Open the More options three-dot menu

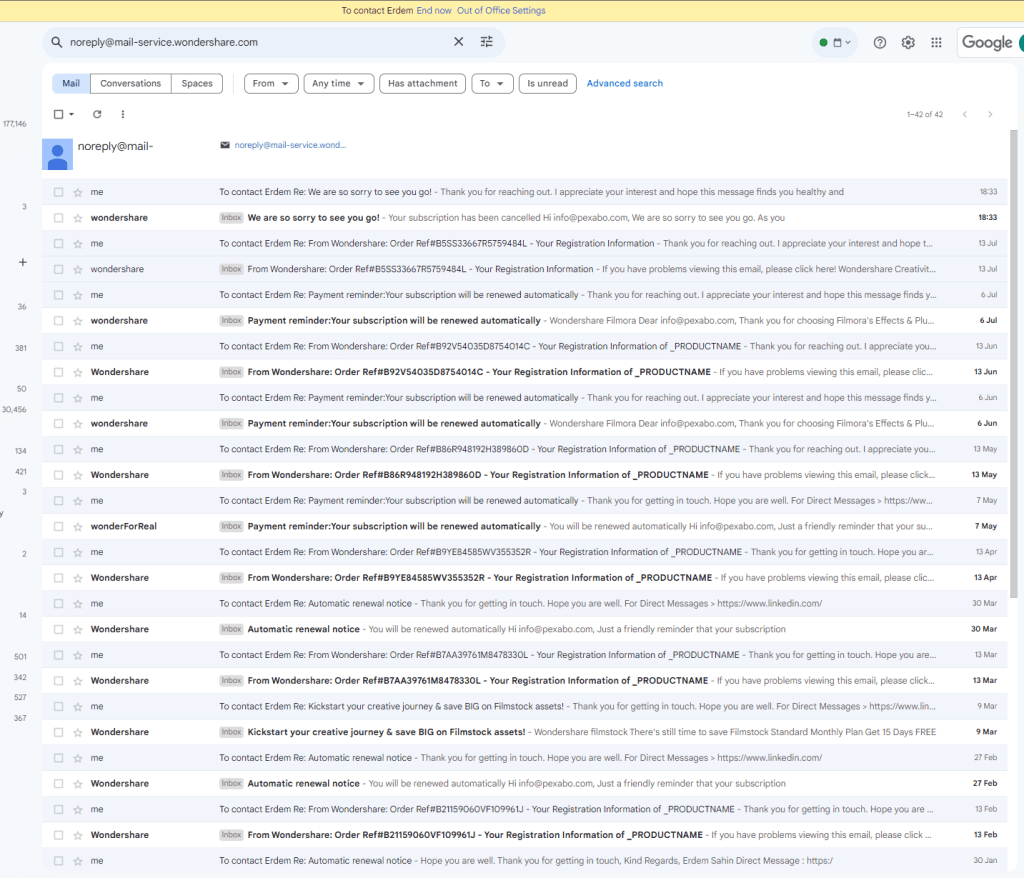click(x=122, y=114)
